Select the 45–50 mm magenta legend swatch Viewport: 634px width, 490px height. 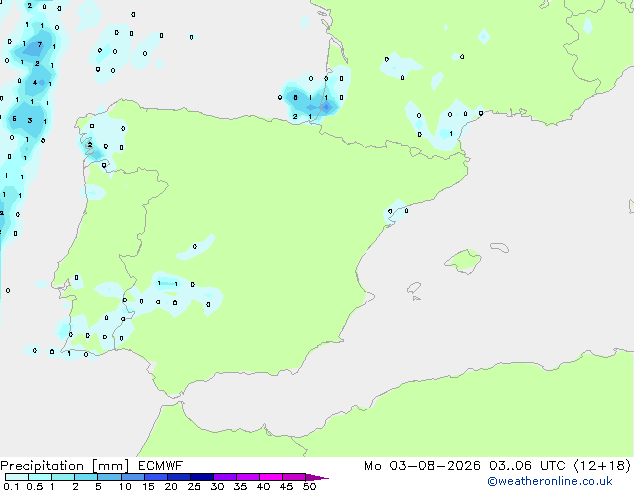coord(294,477)
